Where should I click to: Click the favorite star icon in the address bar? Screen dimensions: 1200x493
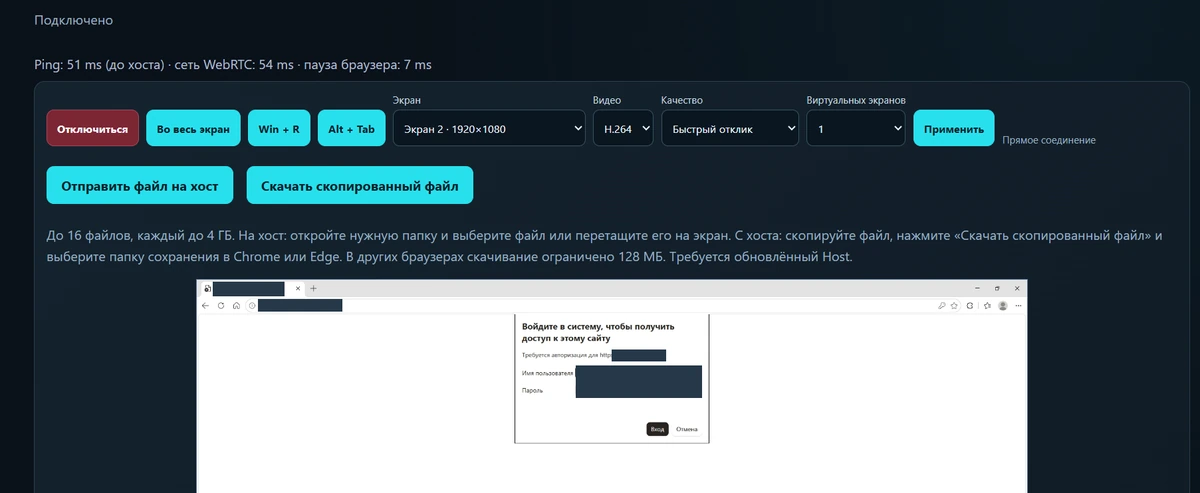click(x=954, y=306)
